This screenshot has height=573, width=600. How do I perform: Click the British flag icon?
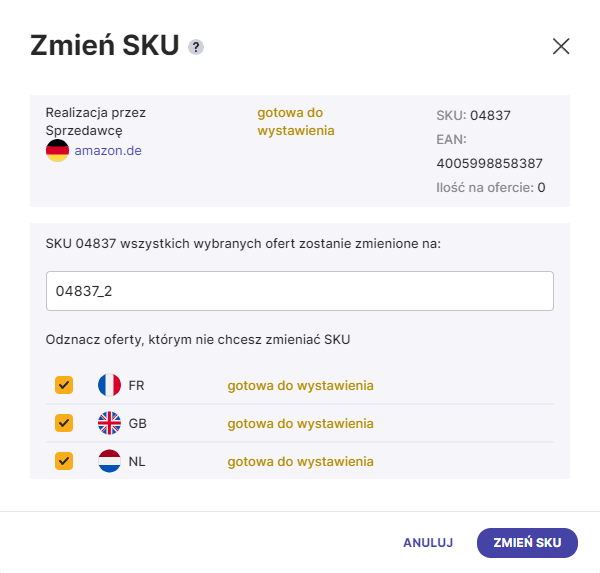tap(109, 423)
